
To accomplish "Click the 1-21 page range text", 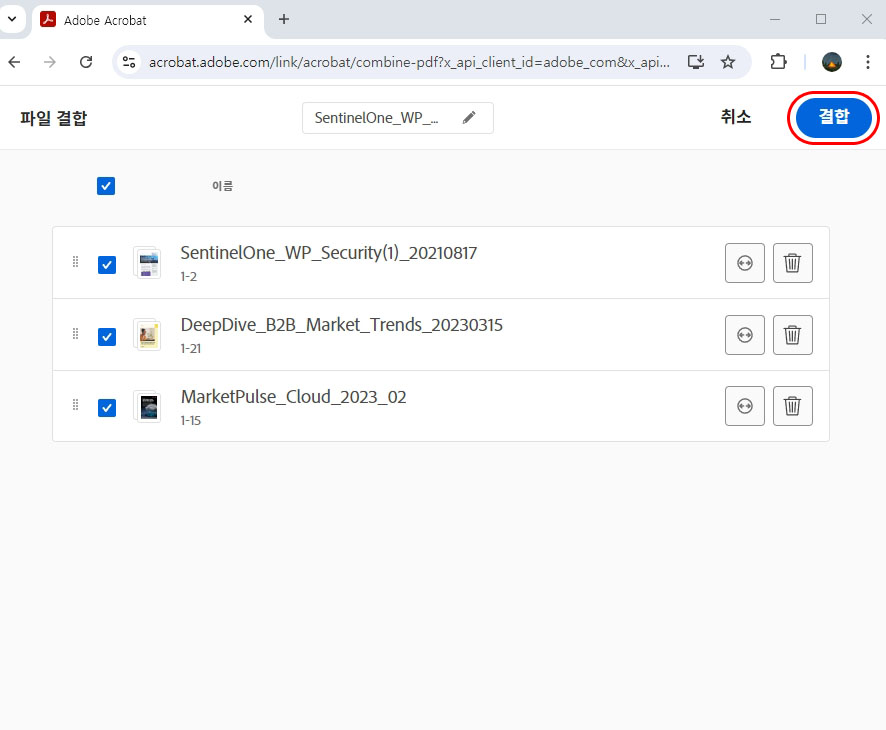I will (190, 349).
